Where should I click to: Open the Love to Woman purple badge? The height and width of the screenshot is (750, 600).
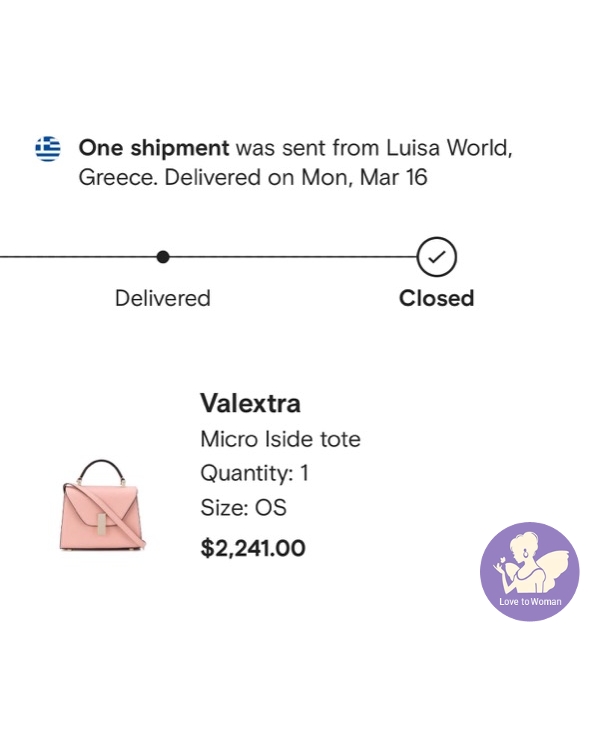pyautogui.click(x=530, y=571)
